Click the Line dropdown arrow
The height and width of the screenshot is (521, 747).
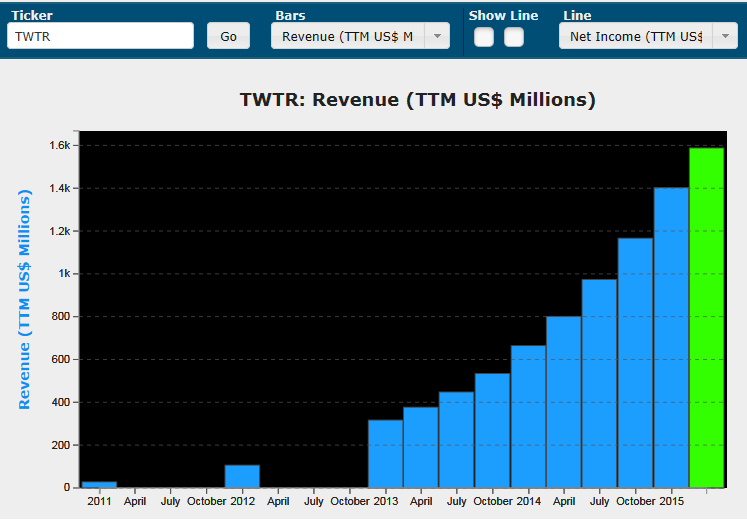click(x=725, y=36)
